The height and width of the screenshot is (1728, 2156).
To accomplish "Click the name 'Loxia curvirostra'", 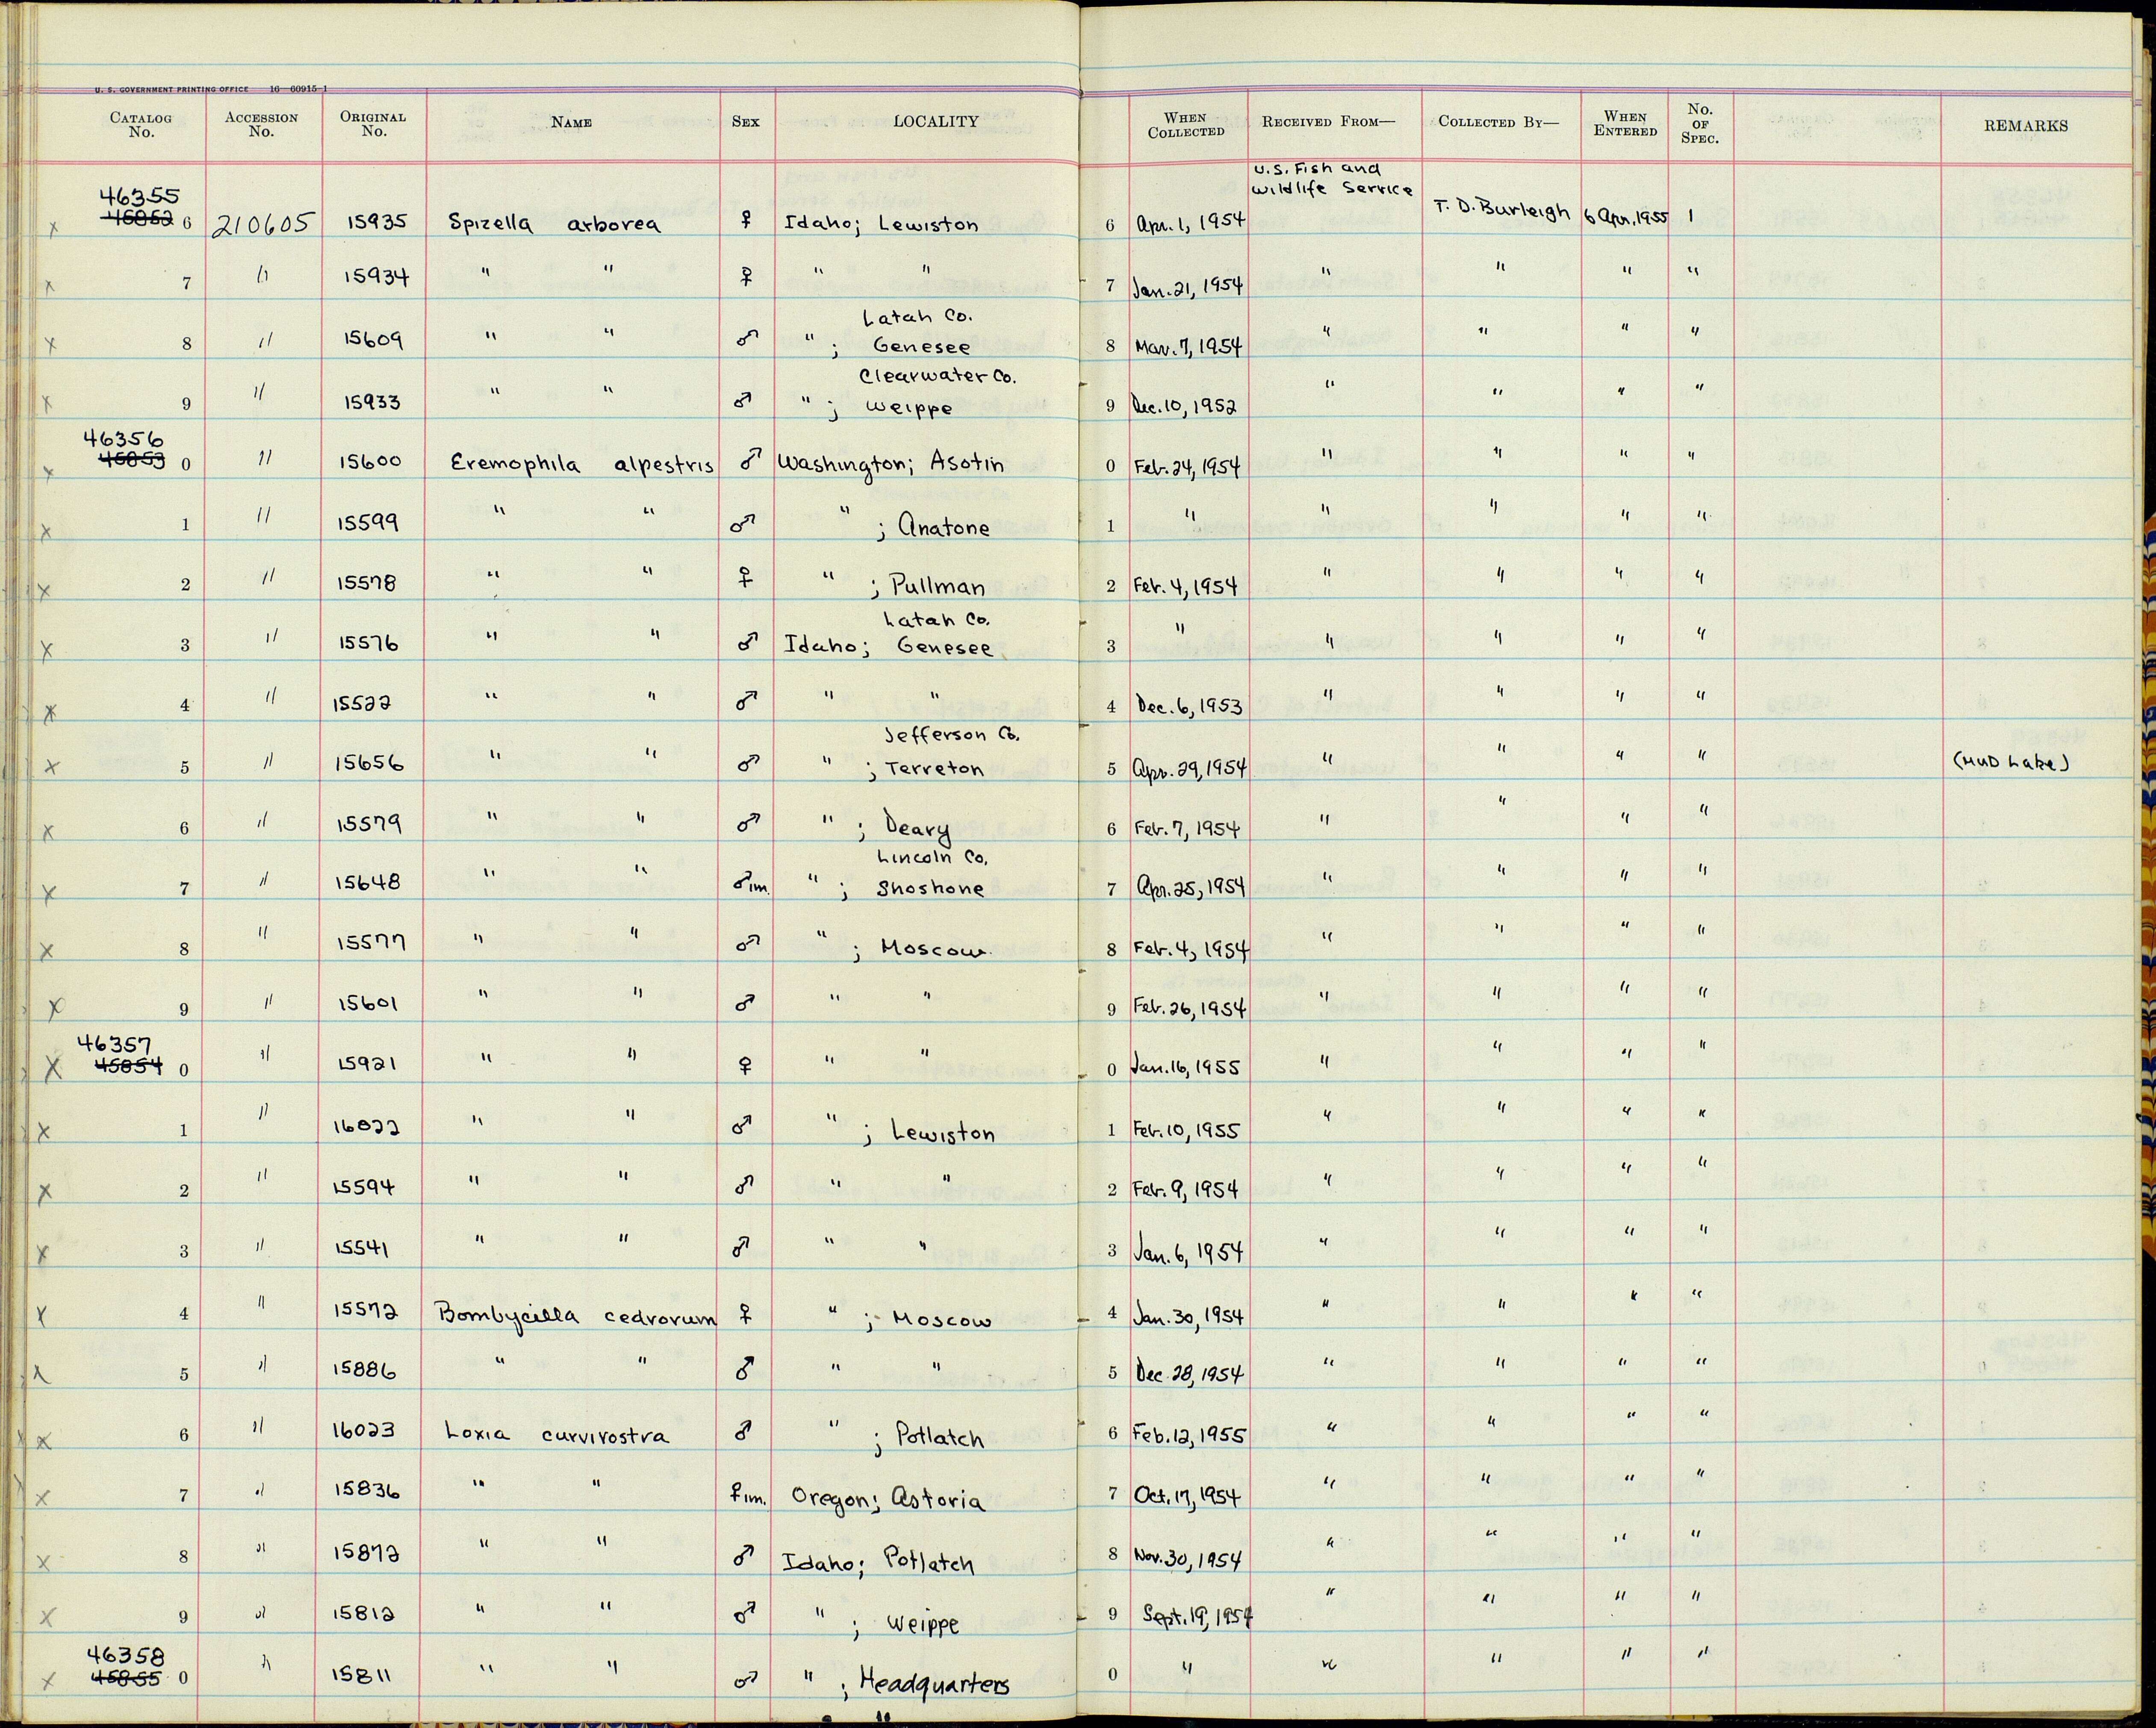I will click(556, 1435).
